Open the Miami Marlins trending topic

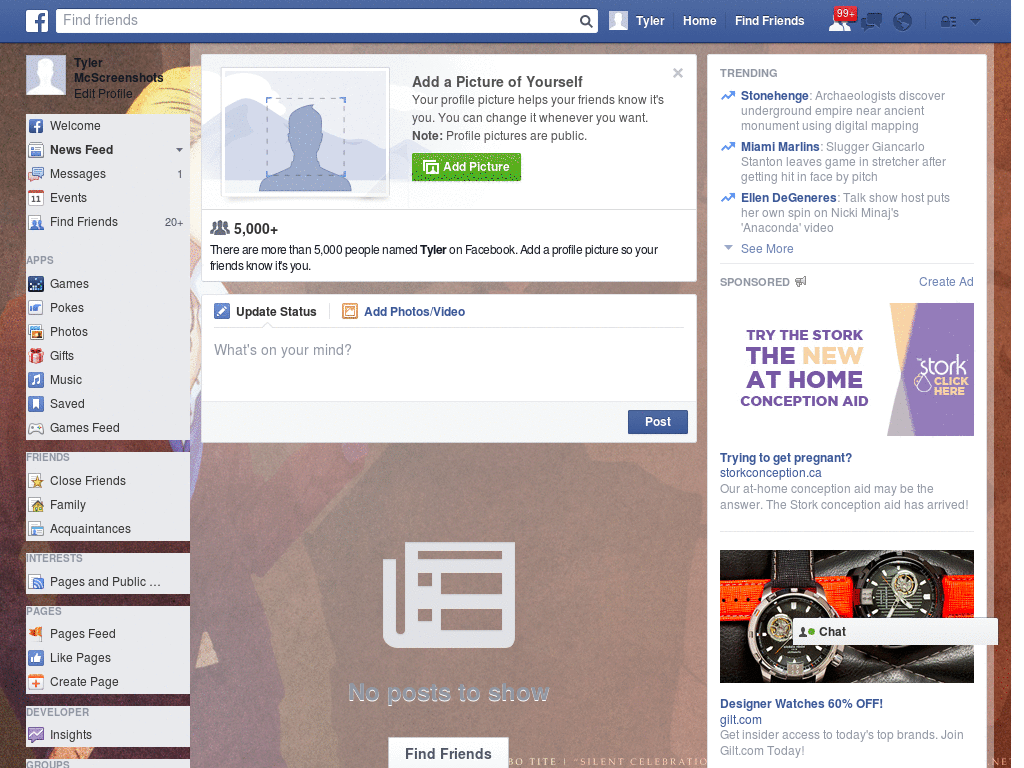tap(780, 147)
